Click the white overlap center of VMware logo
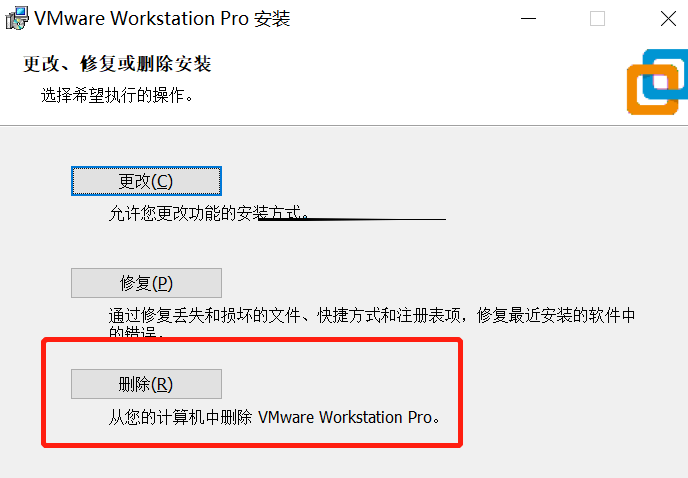This screenshot has width=688, height=478. [660, 82]
